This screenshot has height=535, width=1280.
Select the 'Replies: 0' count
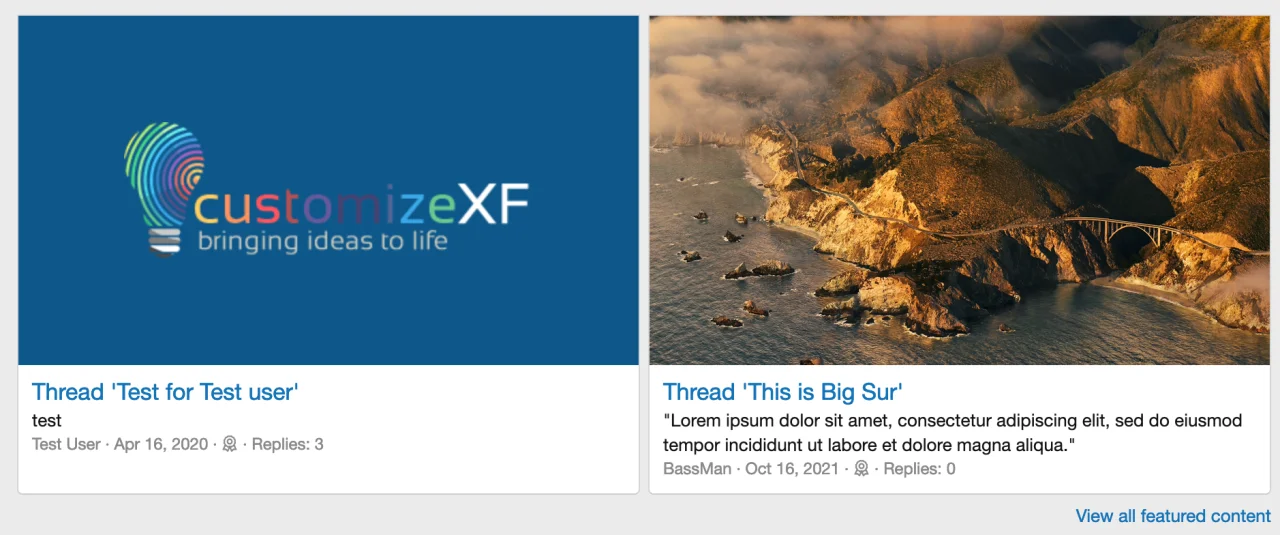click(919, 468)
